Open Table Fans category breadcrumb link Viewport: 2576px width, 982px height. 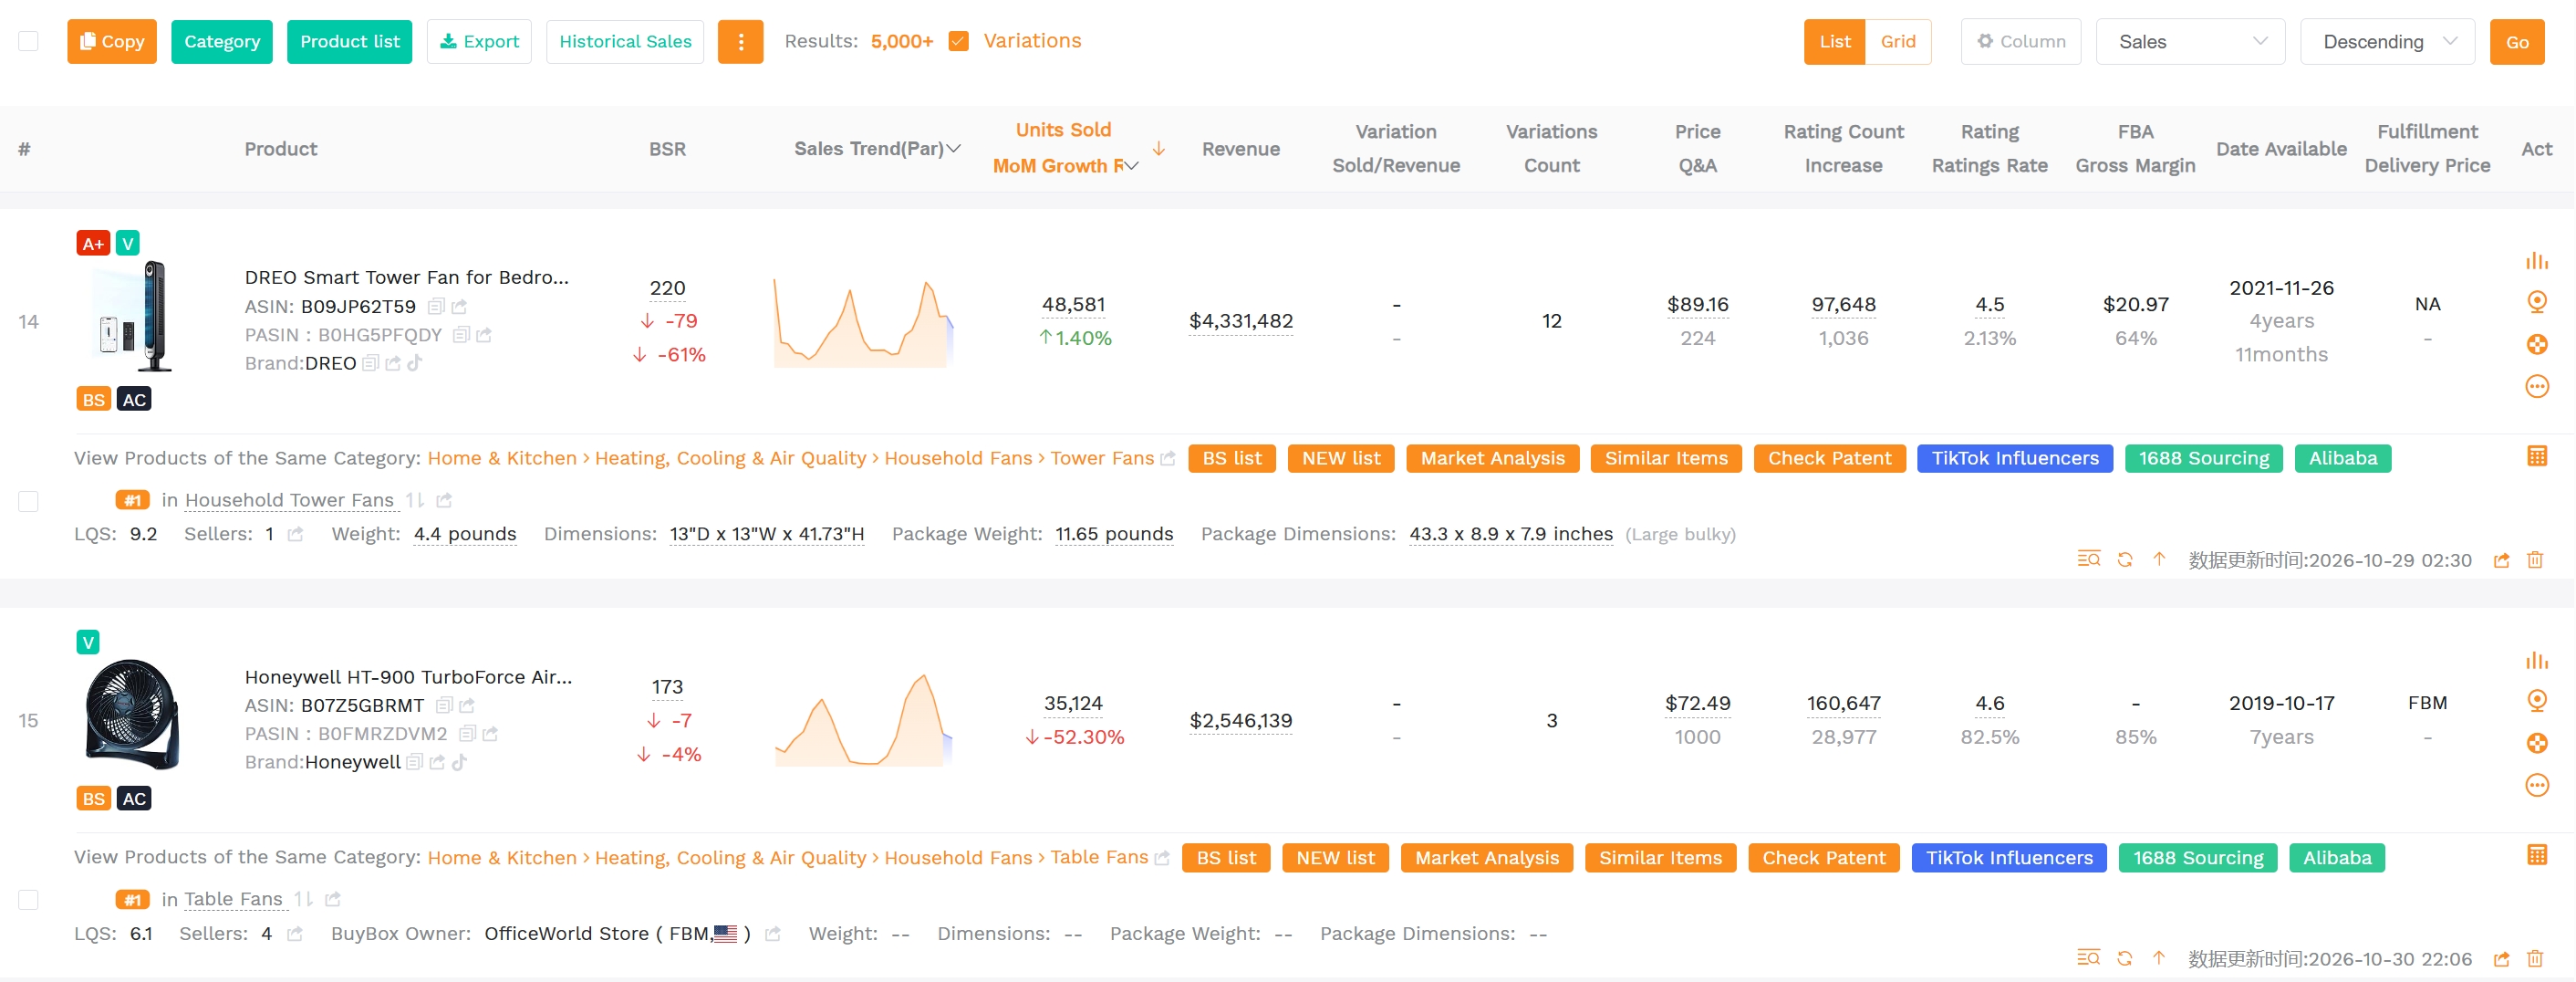tap(1098, 858)
